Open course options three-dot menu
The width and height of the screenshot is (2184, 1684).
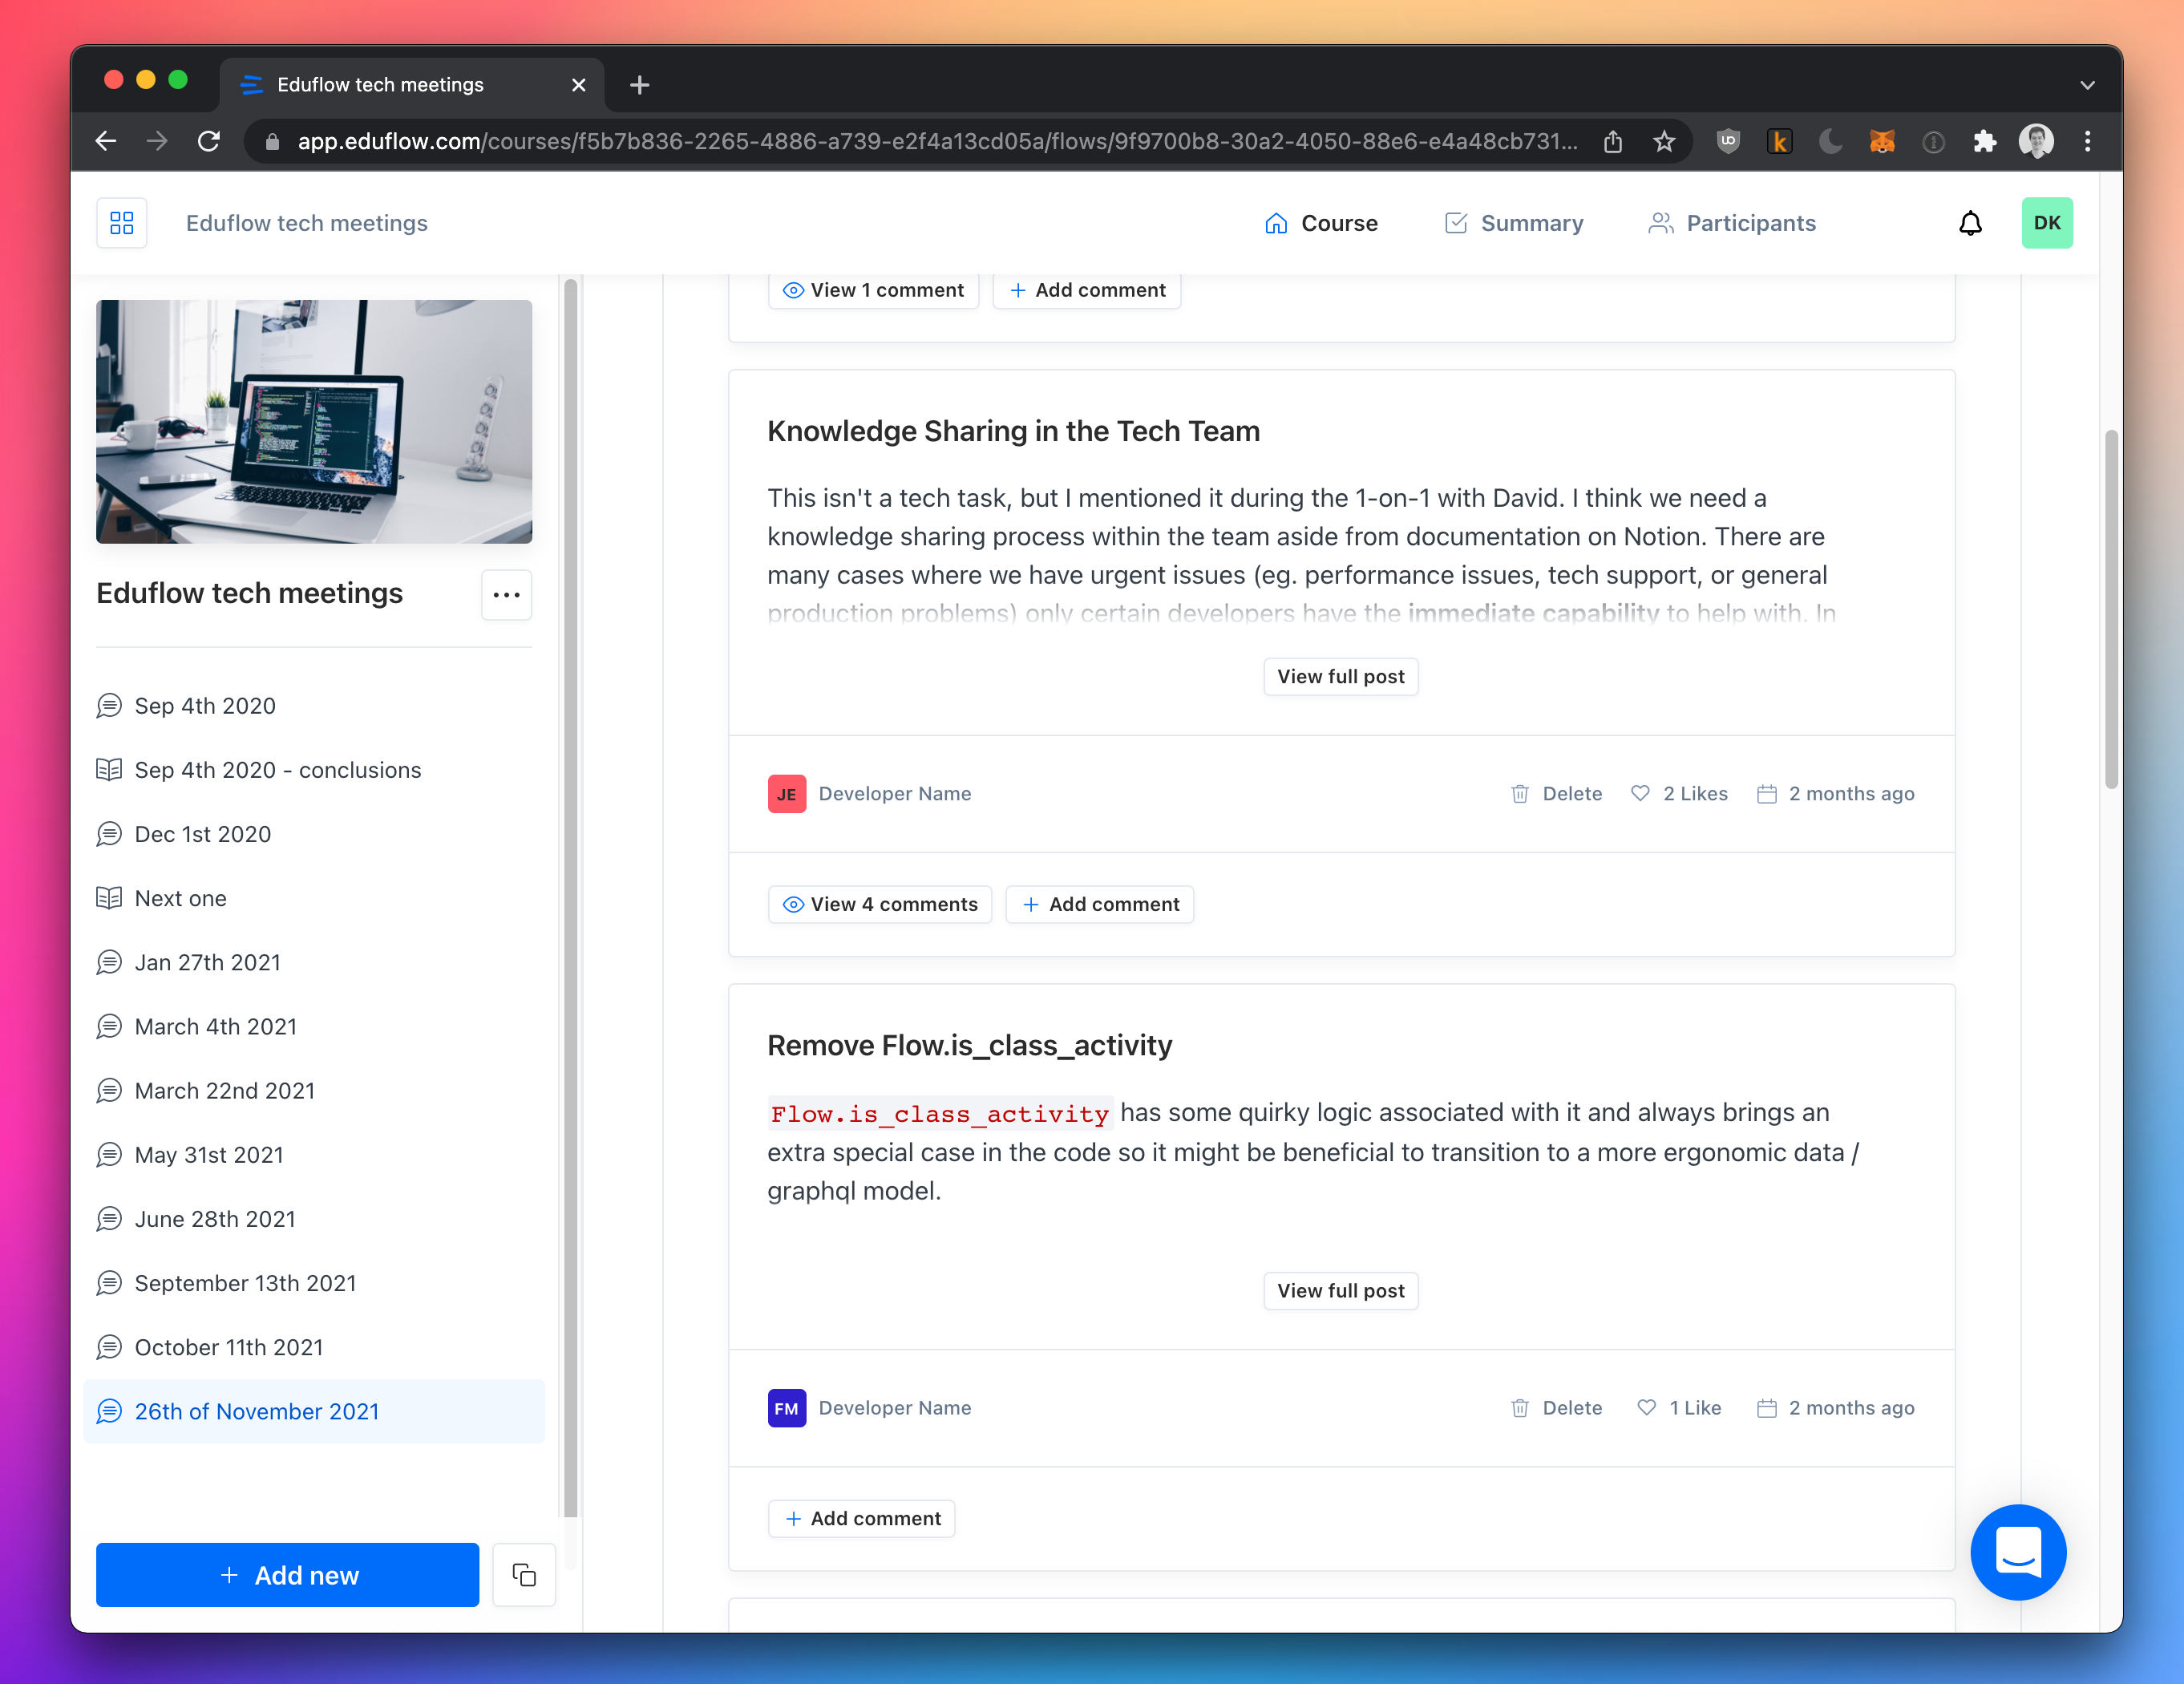pyautogui.click(x=506, y=594)
